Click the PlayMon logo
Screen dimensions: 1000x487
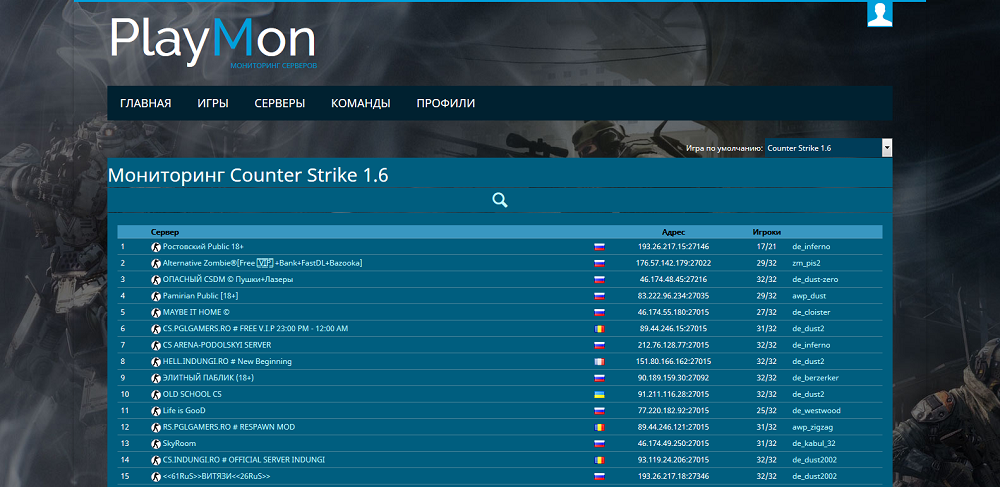(213, 40)
